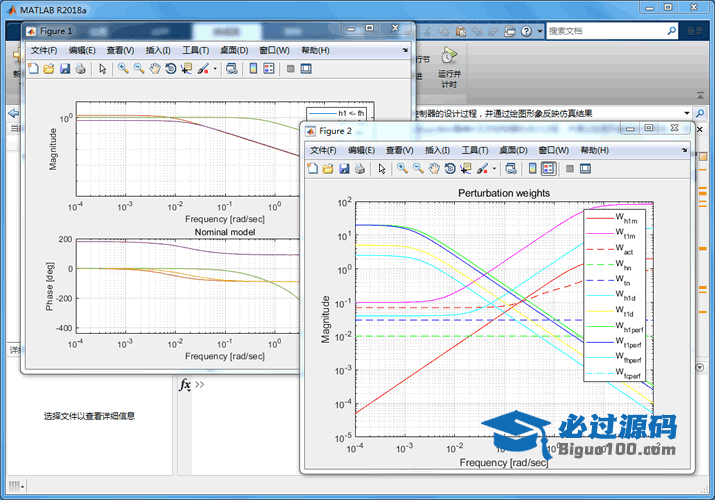Image resolution: width=715 pixels, height=500 pixels.
Task: Show Plot Tools and dock Figure 2
Action: click(585, 169)
